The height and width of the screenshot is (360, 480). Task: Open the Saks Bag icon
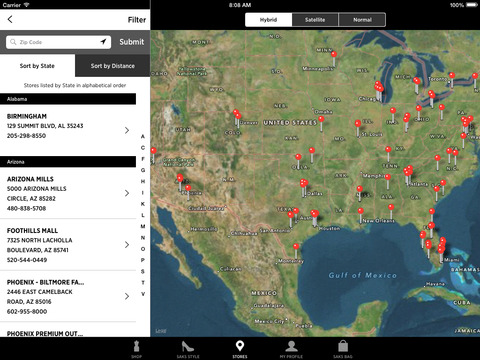(x=343, y=346)
